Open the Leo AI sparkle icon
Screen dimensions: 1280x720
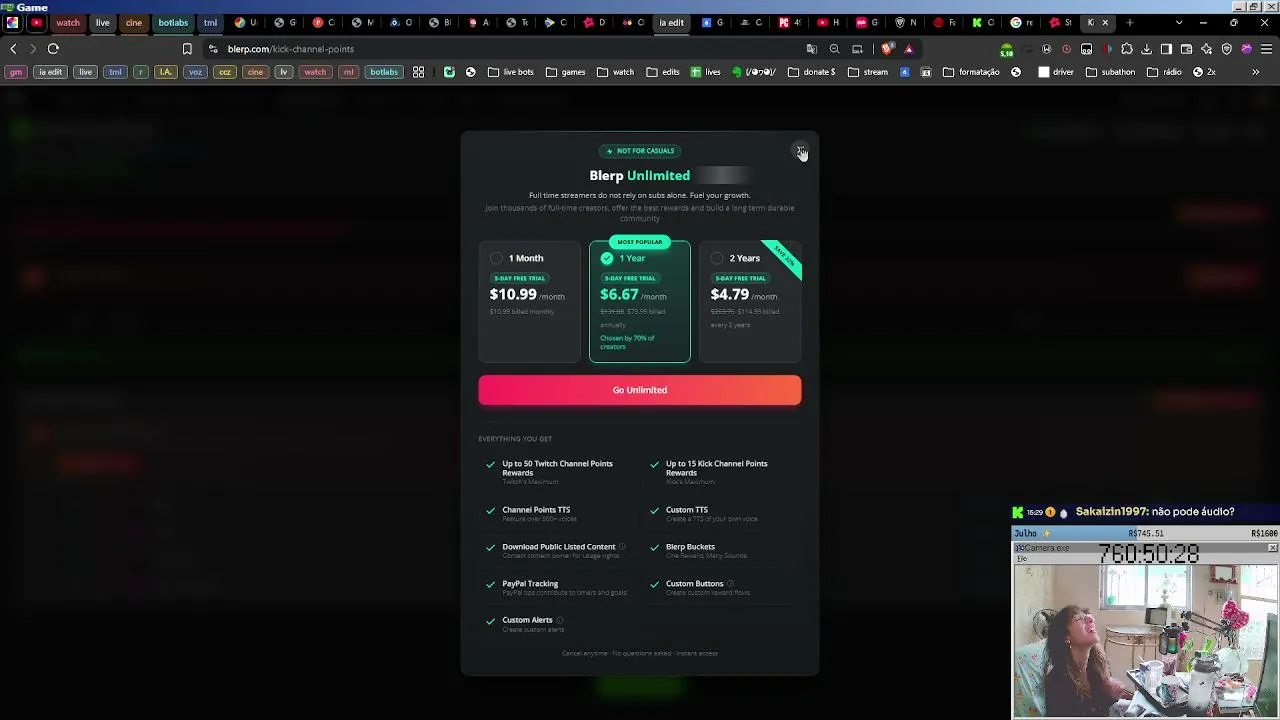pos(1207,49)
